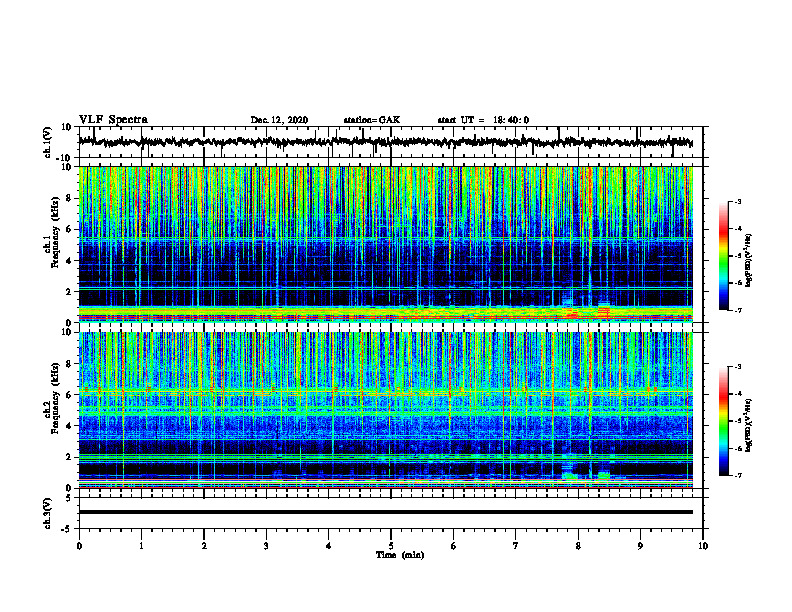Click the "0" tick on the time axis
This screenshot has width=792, height=612.
click(x=79, y=546)
